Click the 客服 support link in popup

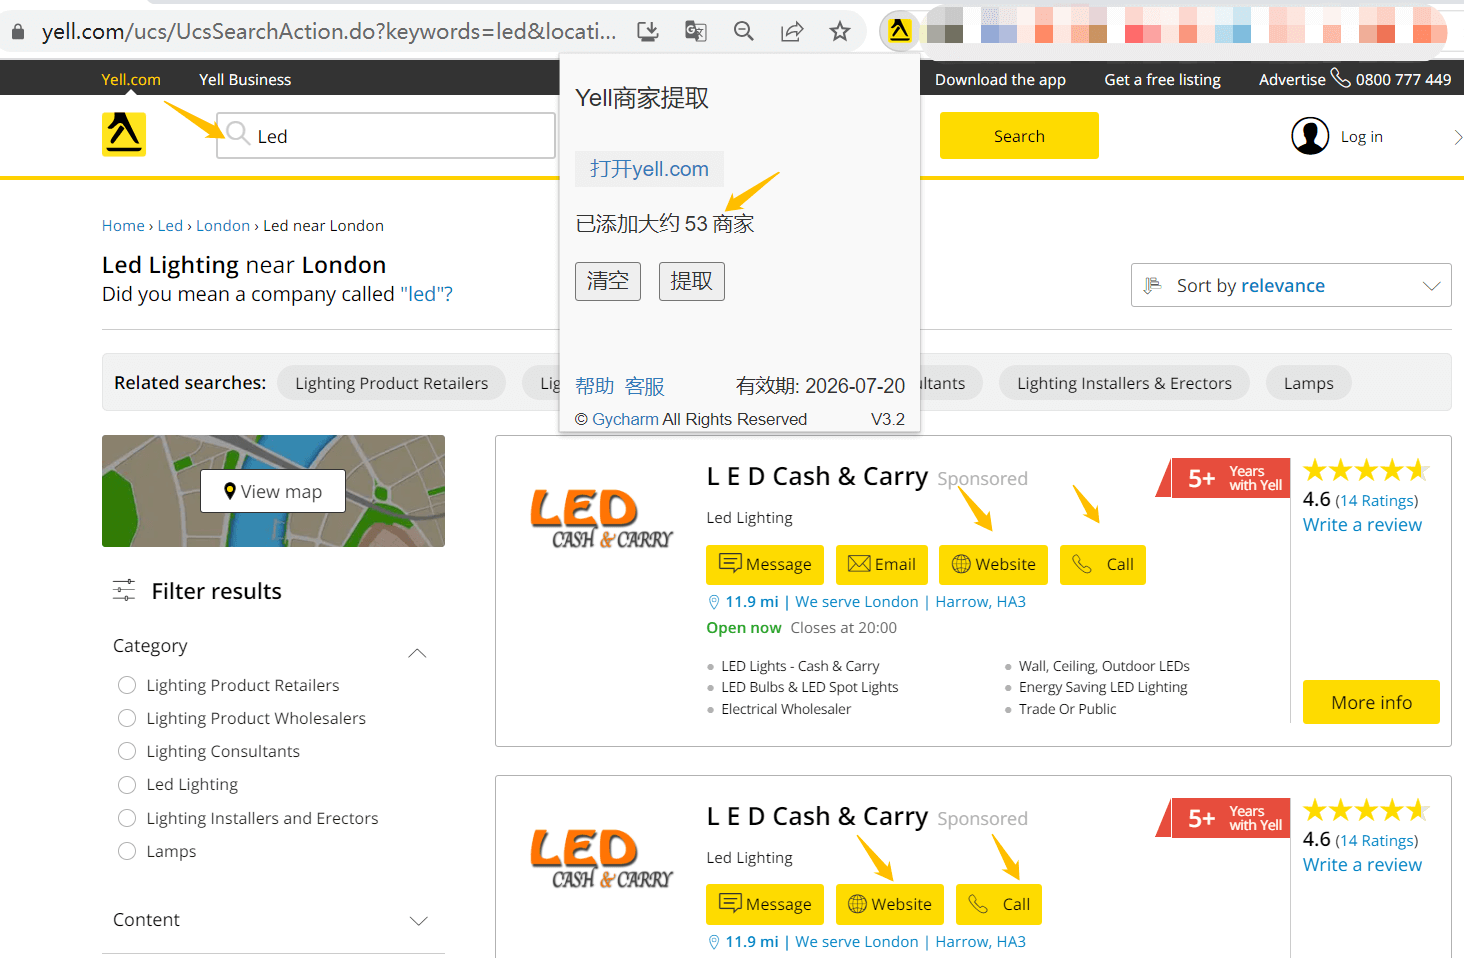pos(645,386)
